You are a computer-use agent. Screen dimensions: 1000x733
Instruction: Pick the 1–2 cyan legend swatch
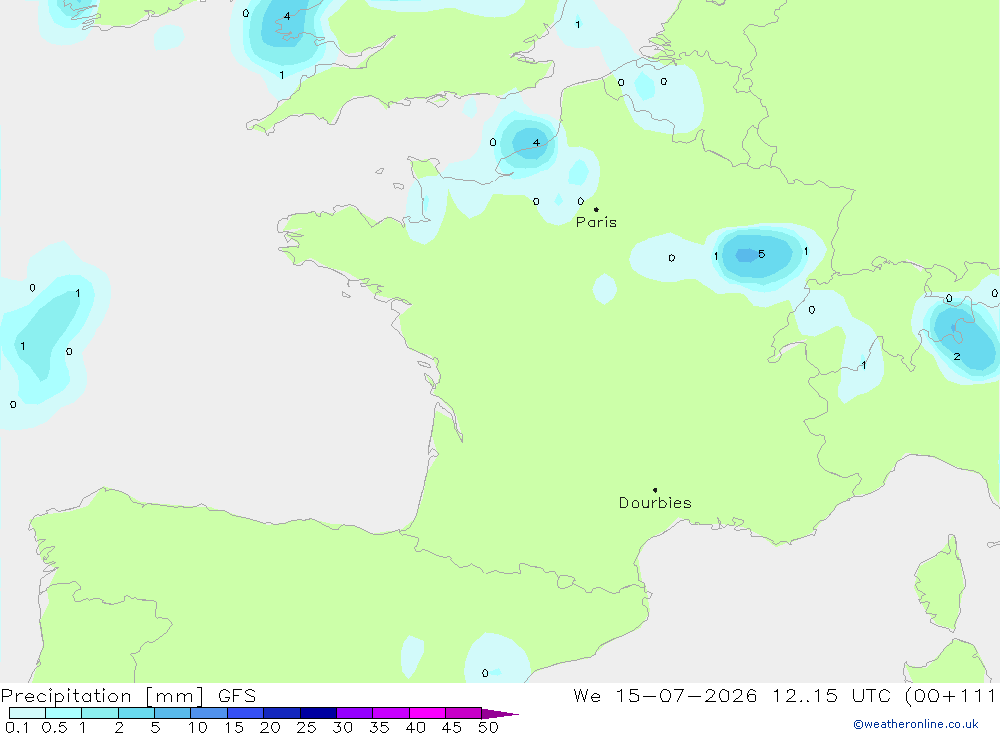[100, 713]
